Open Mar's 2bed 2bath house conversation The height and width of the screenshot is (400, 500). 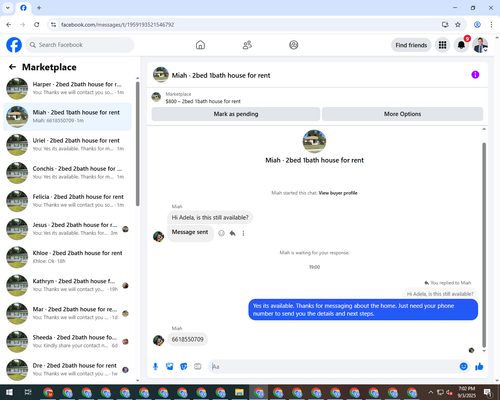tap(67, 313)
